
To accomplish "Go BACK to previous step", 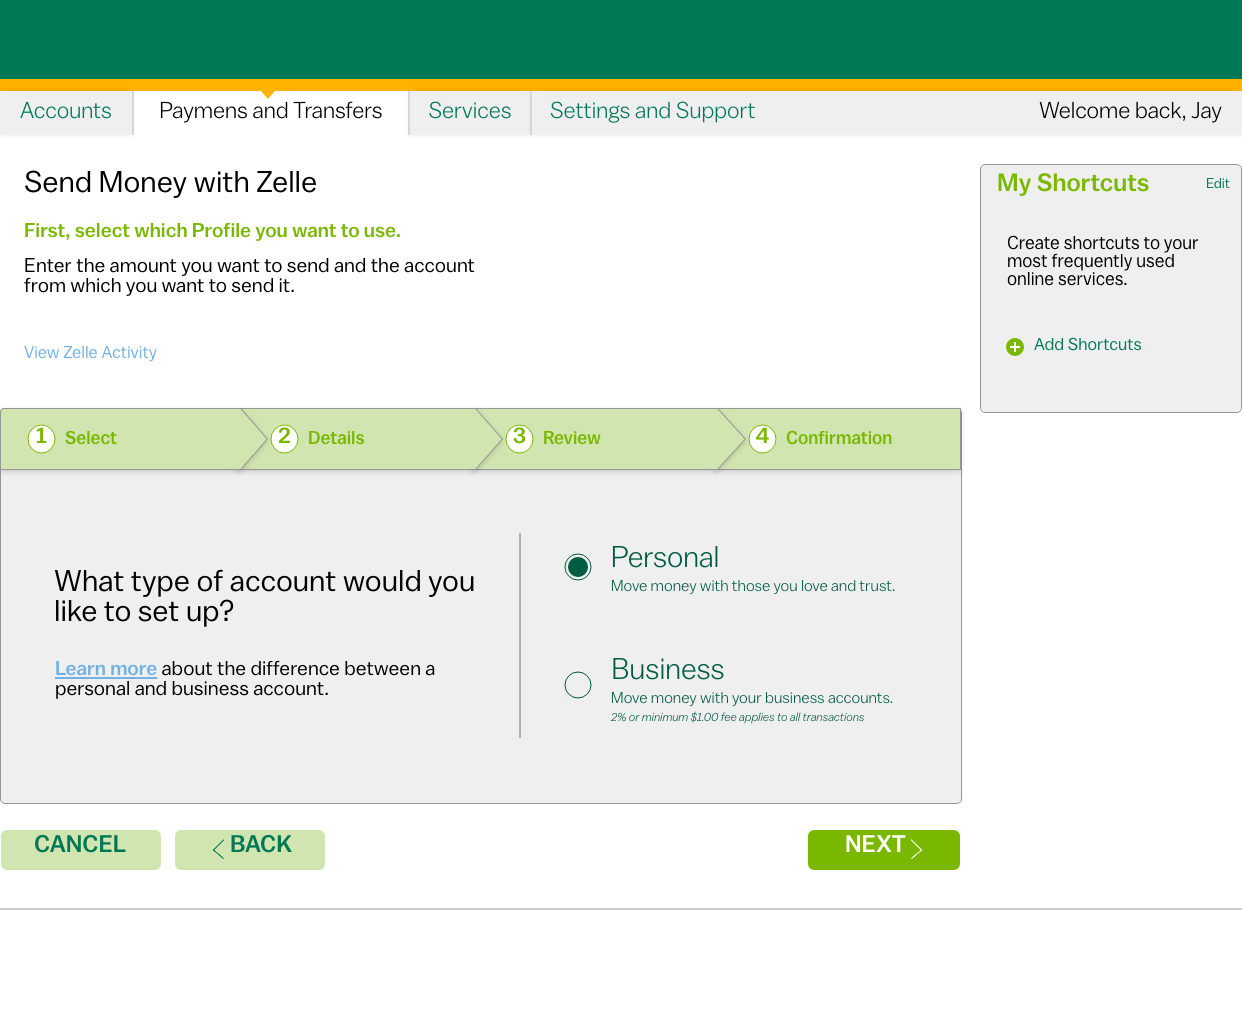I will [250, 849].
